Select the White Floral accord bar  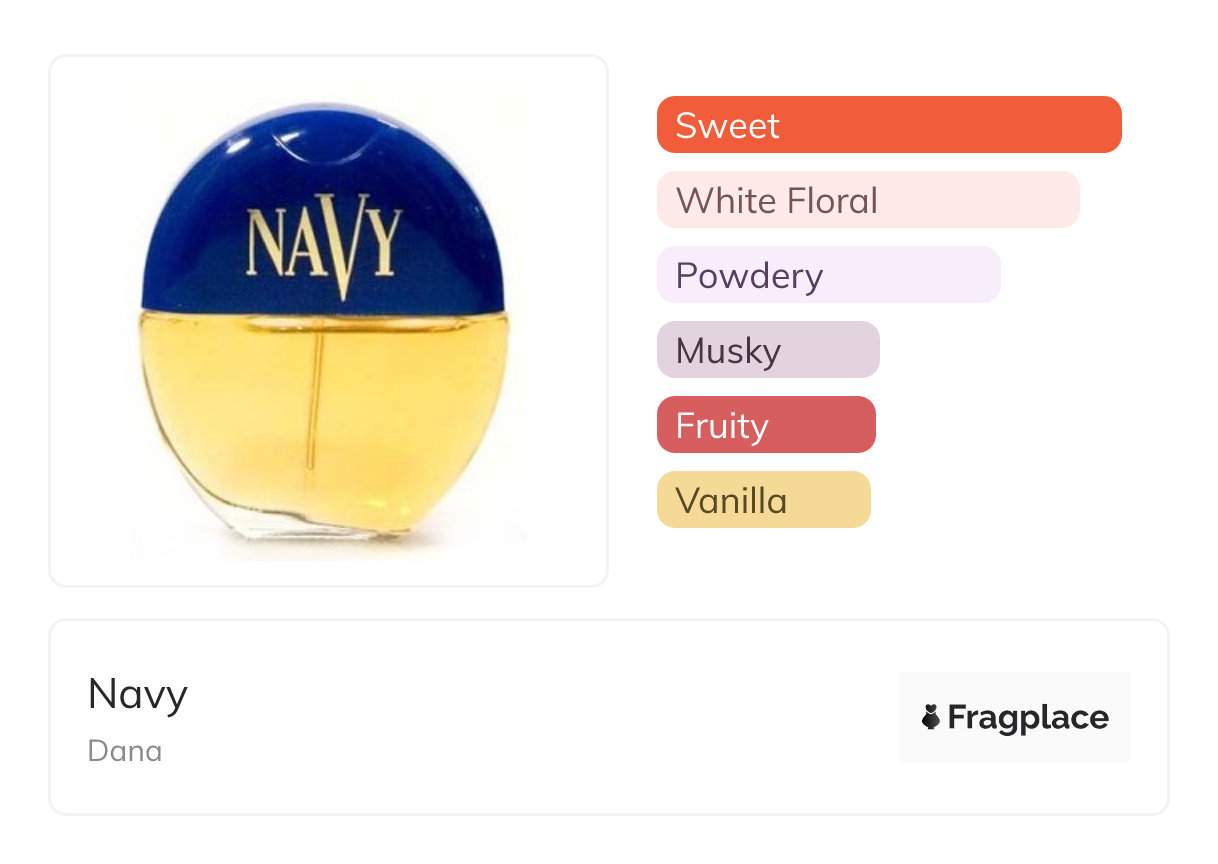point(867,200)
